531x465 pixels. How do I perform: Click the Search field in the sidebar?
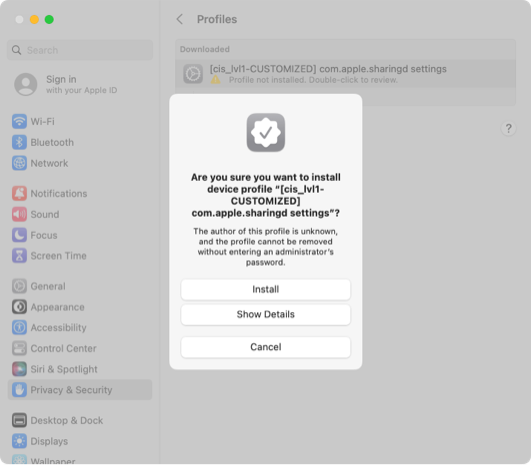pos(80,50)
